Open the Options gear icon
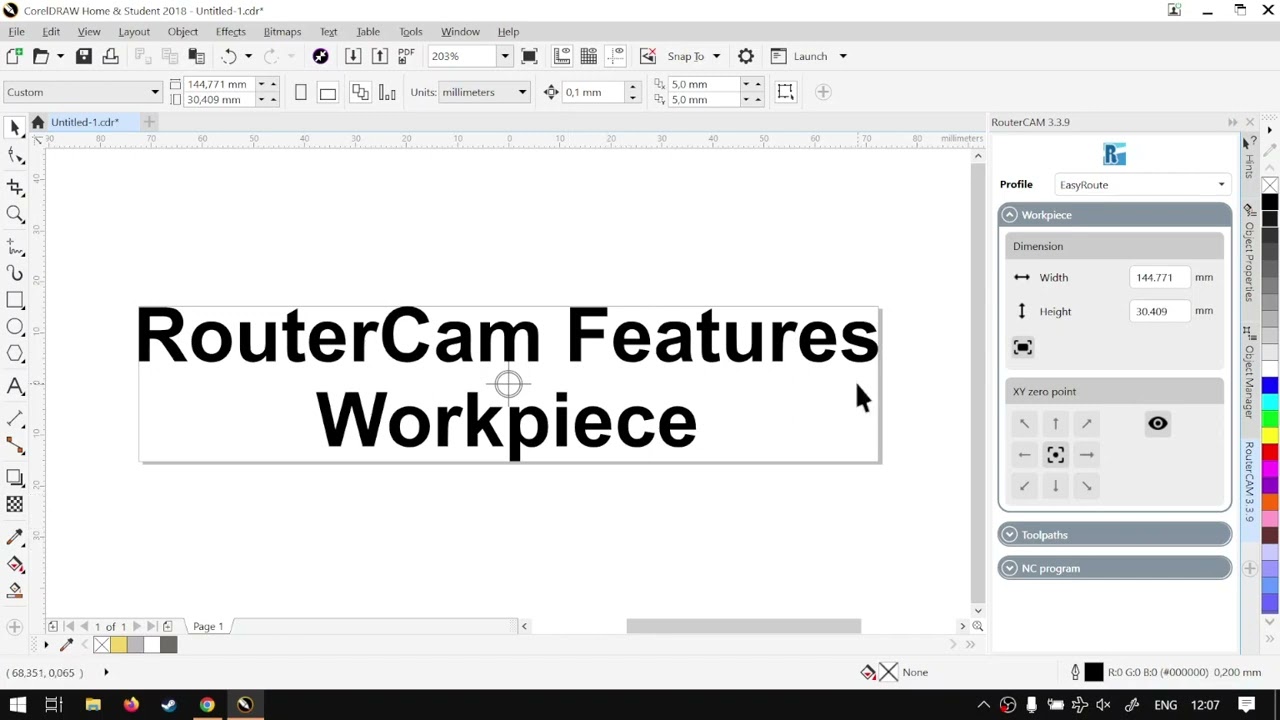Image resolution: width=1280 pixels, height=720 pixels. point(745,56)
